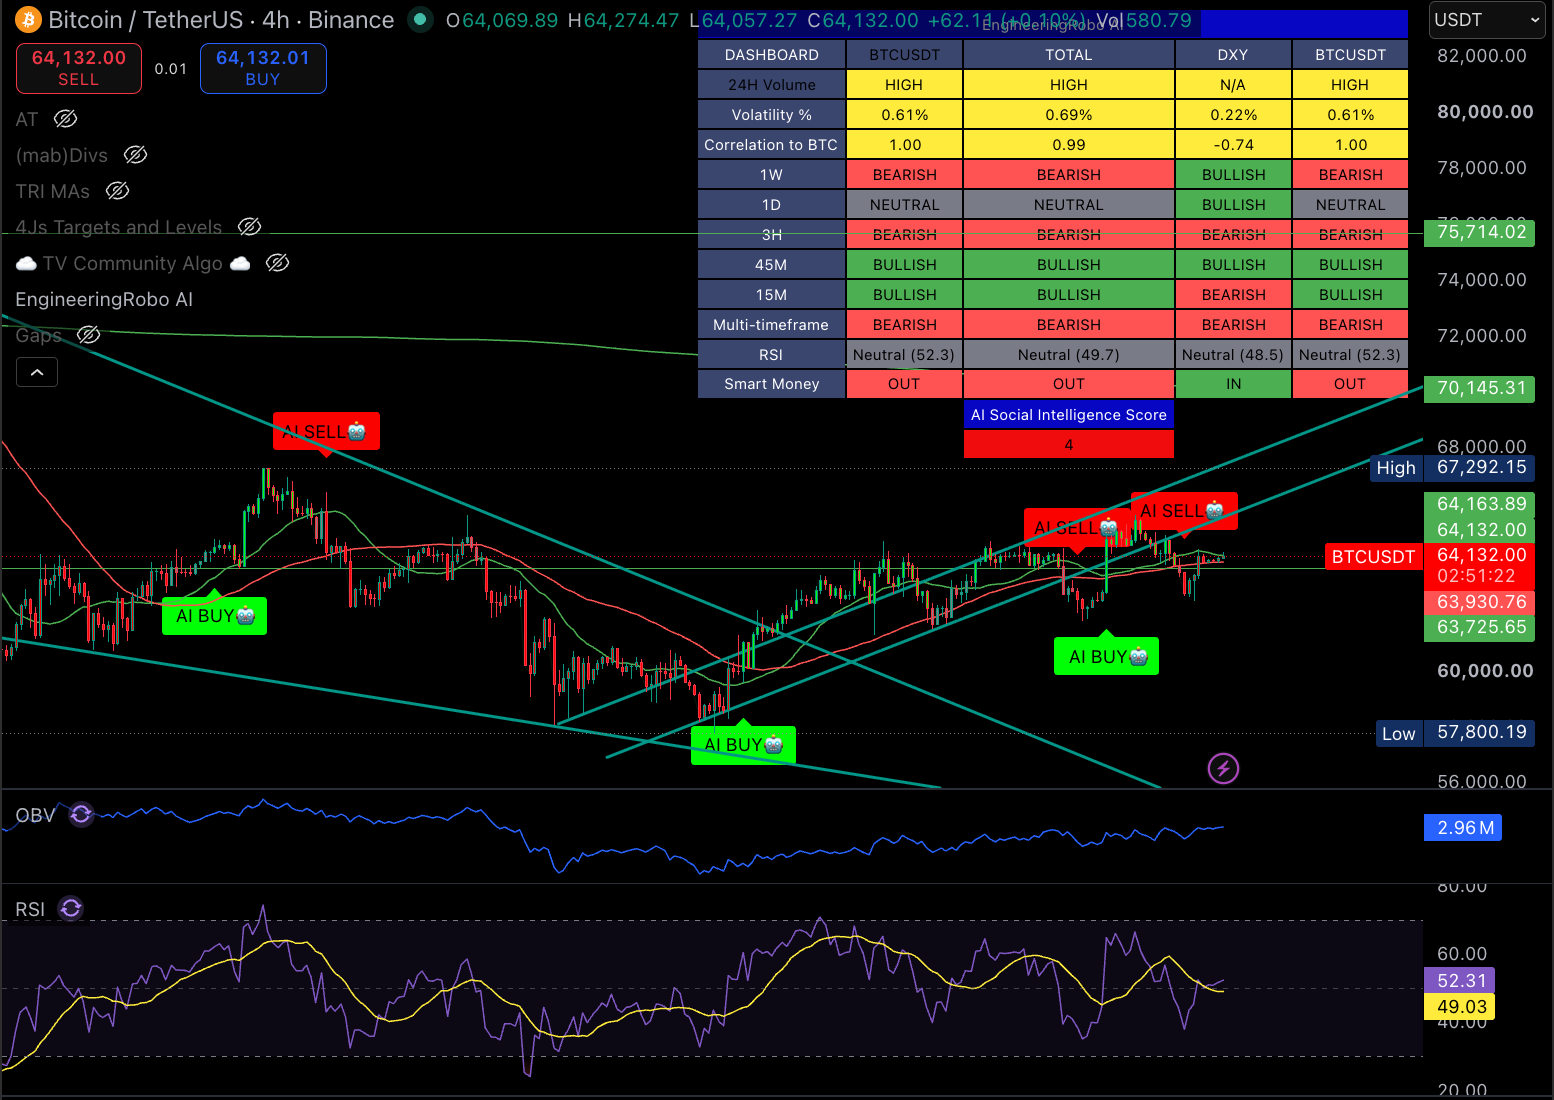This screenshot has width=1554, height=1100.
Task: Click the red BTCUSDT price tag
Action: 1373,557
